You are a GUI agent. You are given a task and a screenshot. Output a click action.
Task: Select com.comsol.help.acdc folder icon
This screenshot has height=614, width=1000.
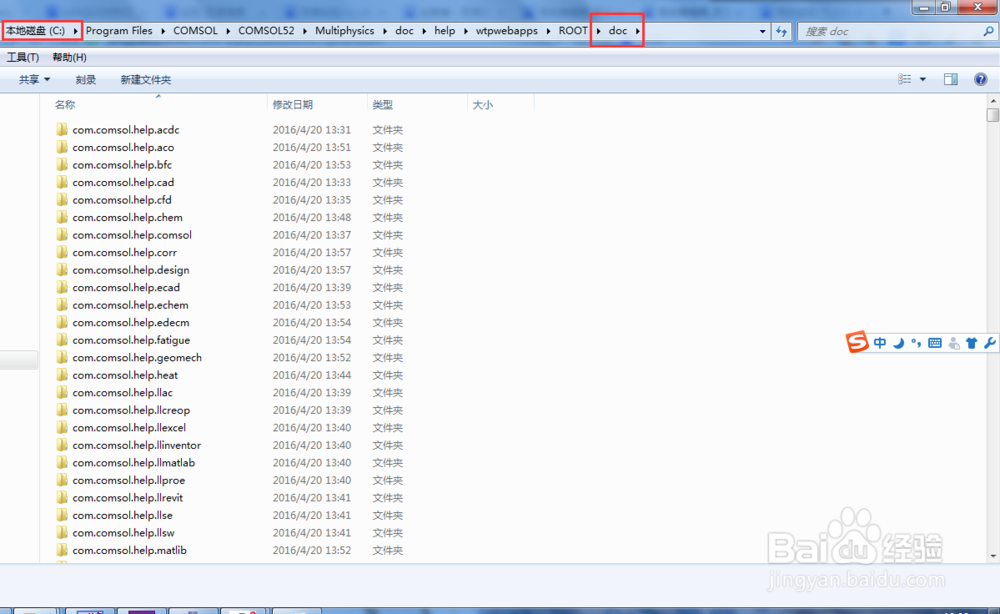tap(62, 129)
